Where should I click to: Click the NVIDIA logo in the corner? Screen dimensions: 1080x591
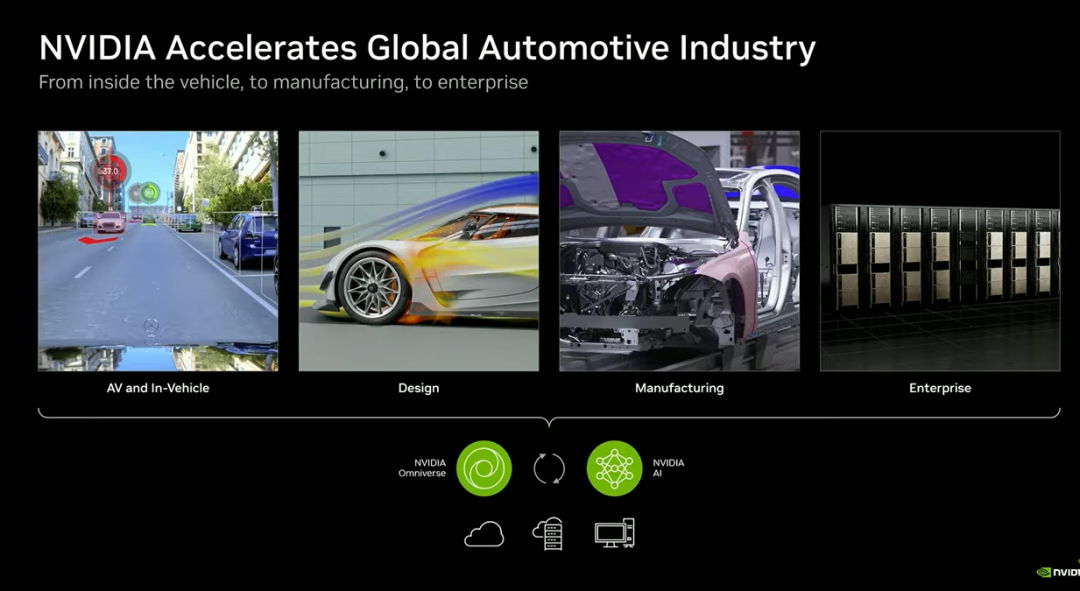1058,572
